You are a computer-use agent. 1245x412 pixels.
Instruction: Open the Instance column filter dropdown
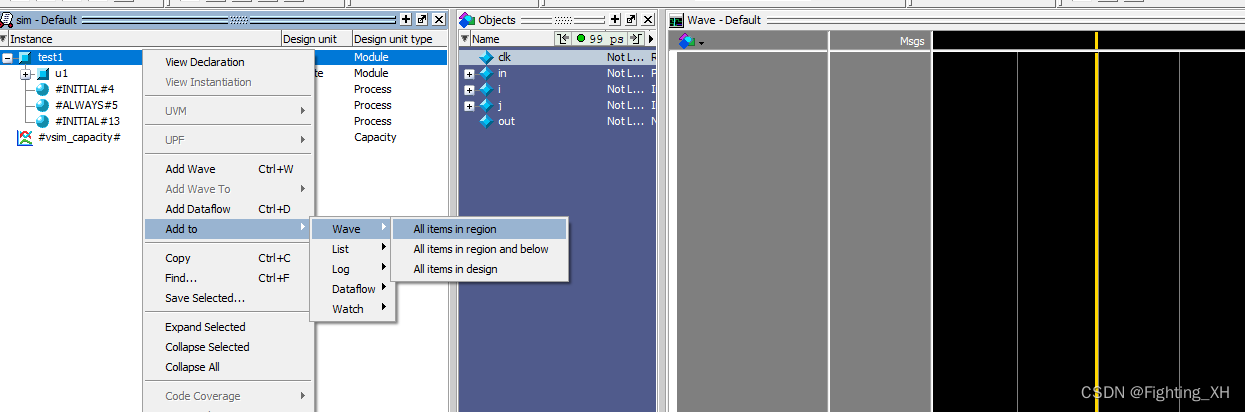(4, 39)
